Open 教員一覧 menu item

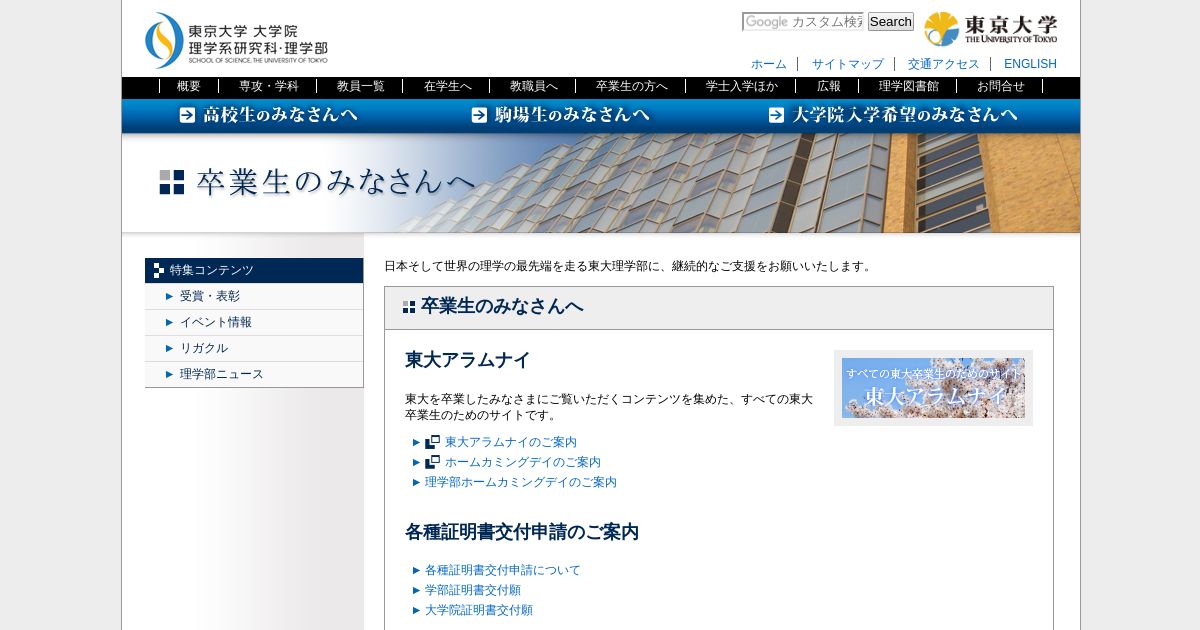360,86
